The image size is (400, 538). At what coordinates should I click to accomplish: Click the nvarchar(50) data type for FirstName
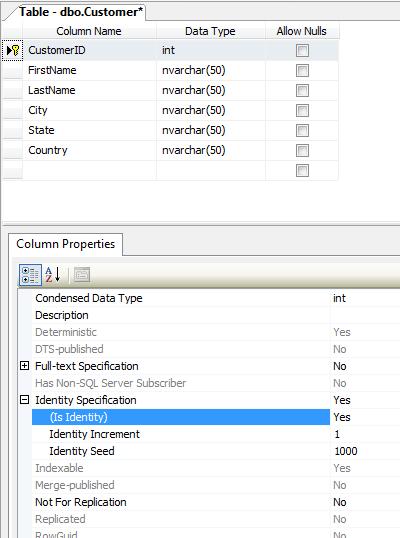(211, 70)
